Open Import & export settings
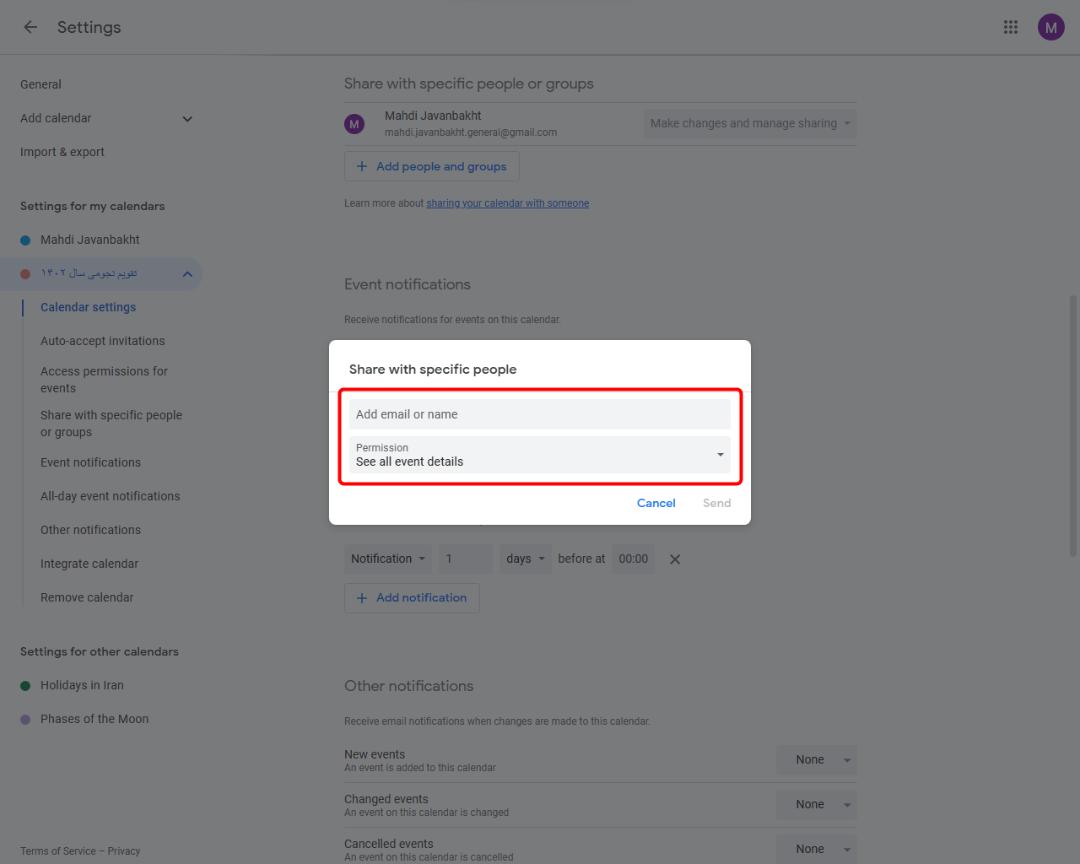 point(62,152)
